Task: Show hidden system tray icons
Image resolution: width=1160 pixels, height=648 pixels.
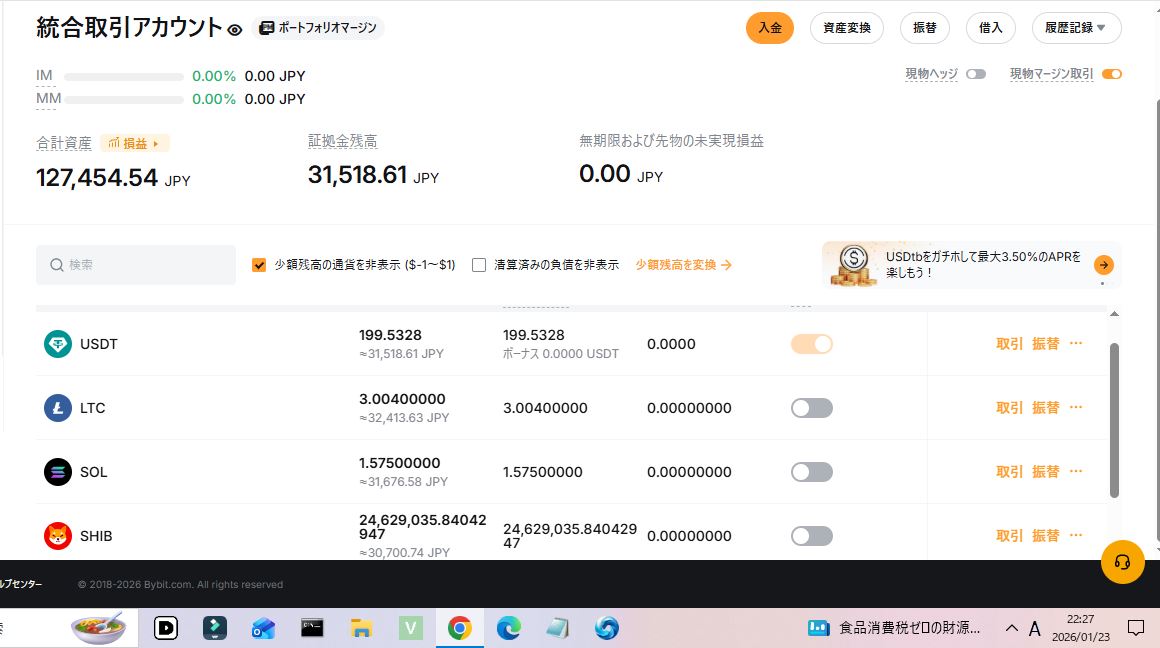Action: 1011,628
